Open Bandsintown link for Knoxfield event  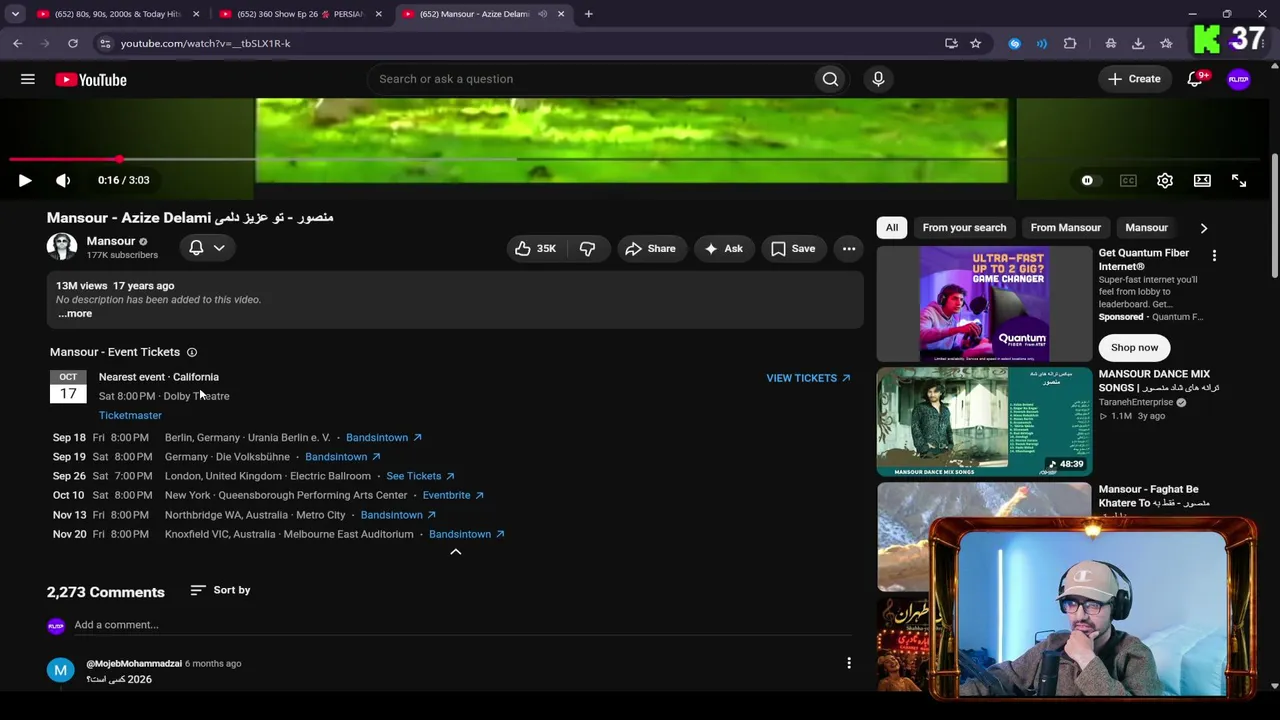pyautogui.click(x=467, y=534)
